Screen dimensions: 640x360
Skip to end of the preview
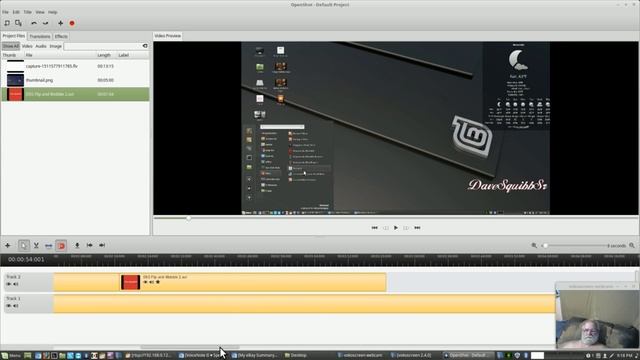tap(417, 228)
